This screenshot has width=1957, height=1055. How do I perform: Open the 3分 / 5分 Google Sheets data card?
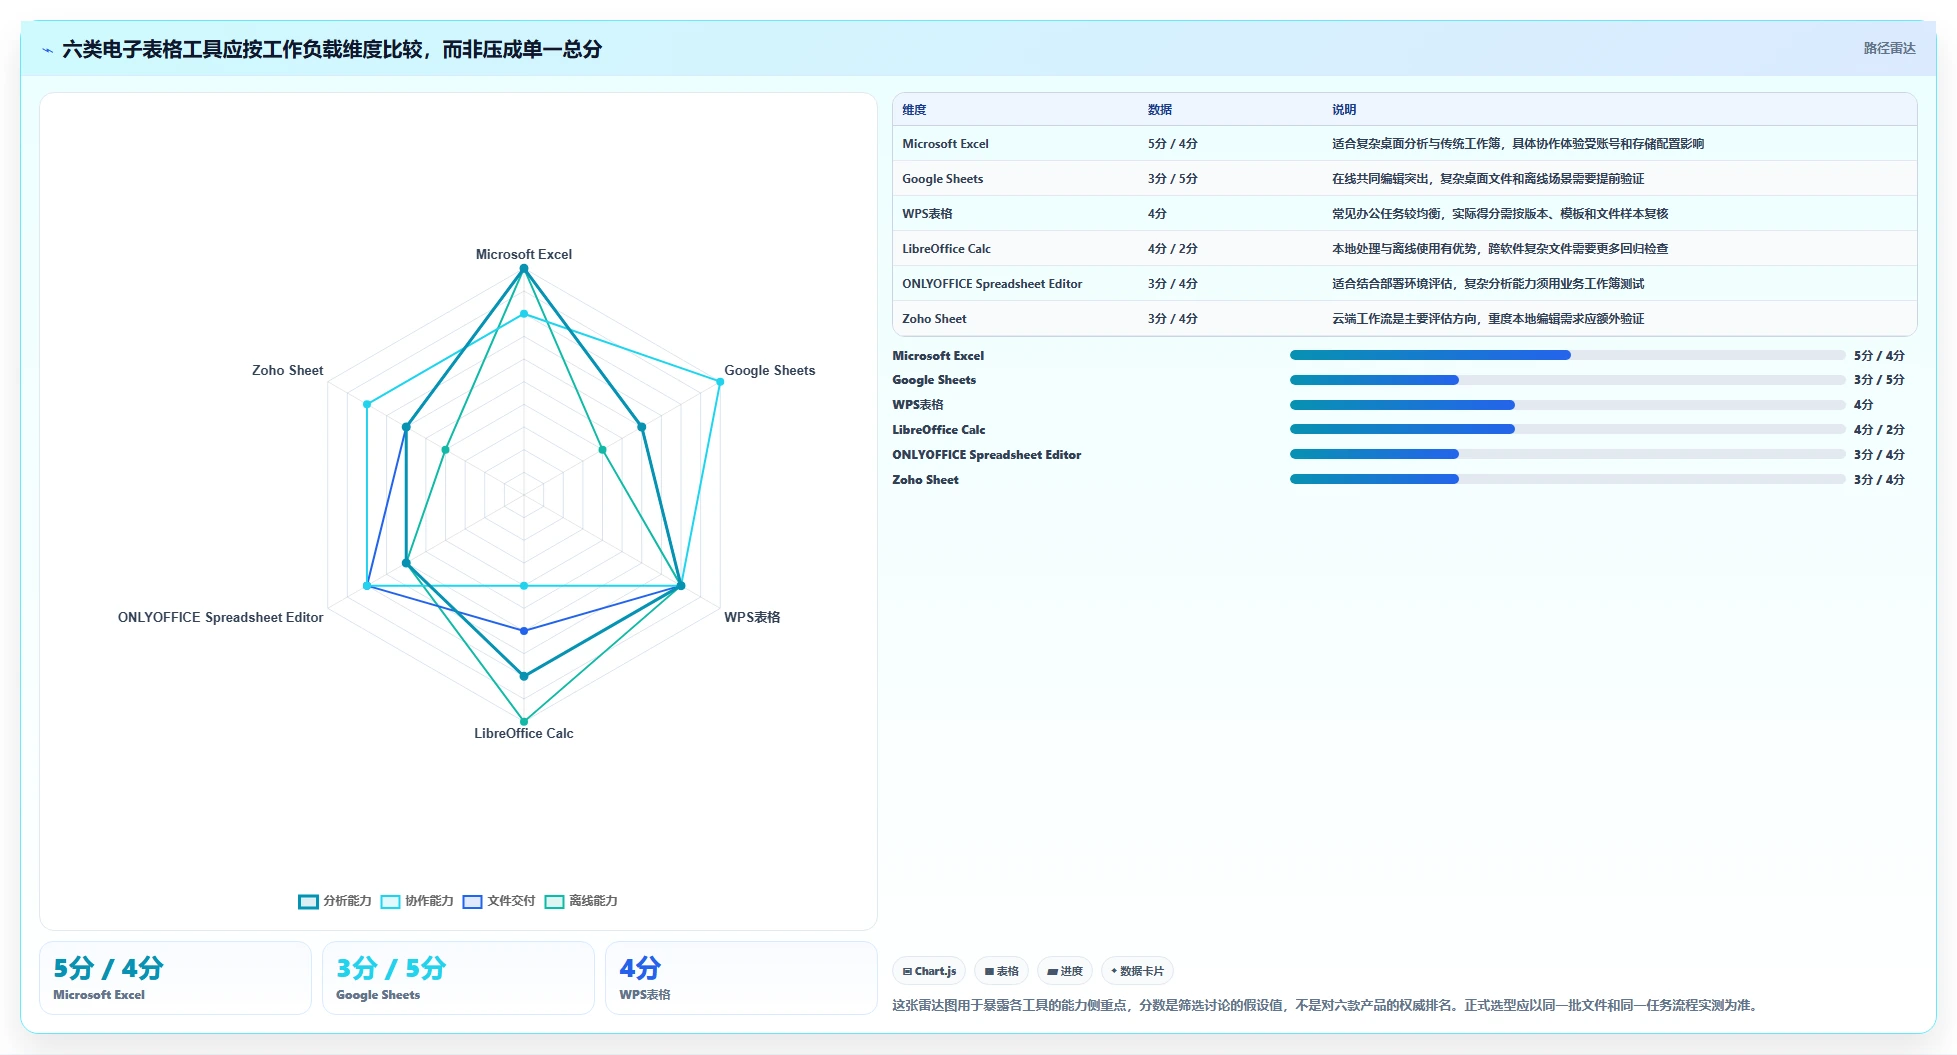click(458, 978)
